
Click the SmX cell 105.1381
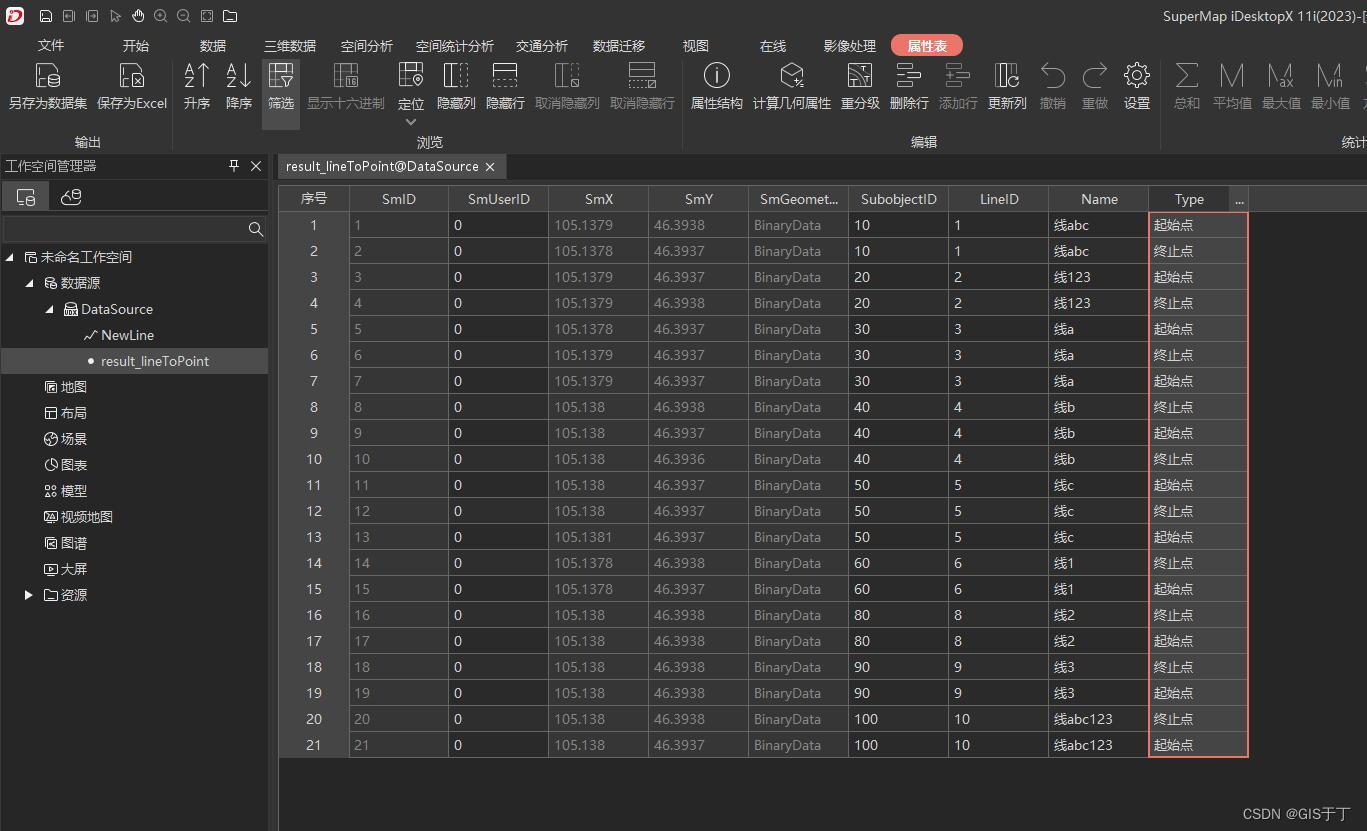coord(599,537)
